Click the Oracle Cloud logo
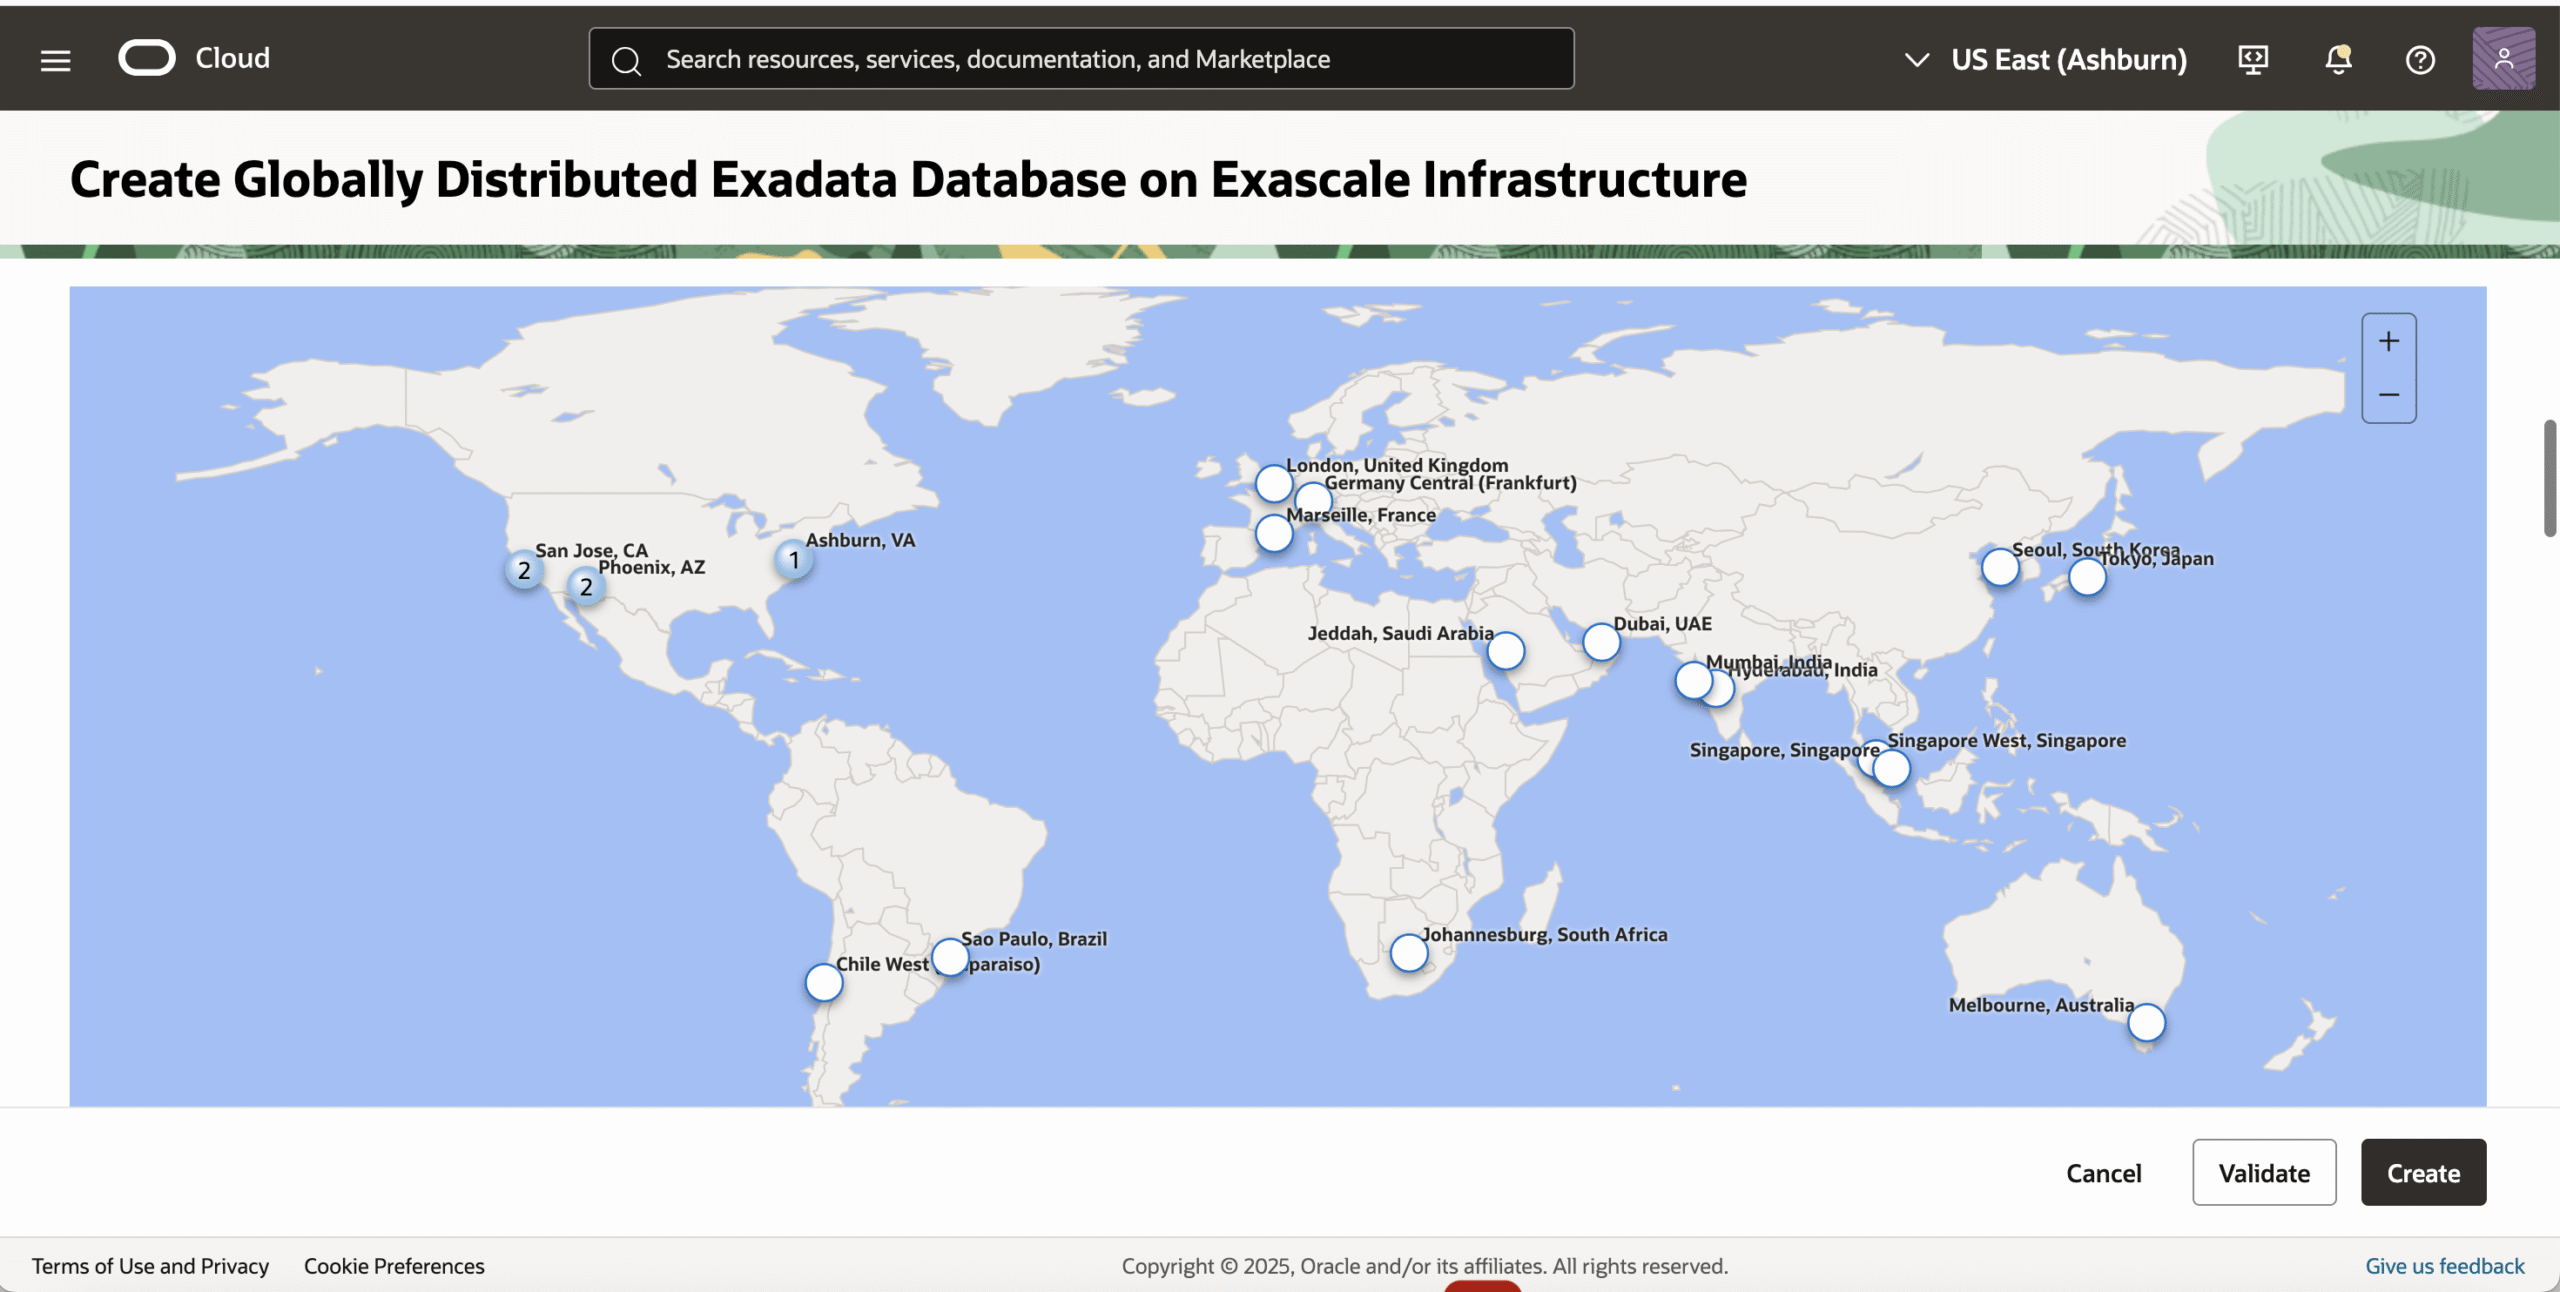Screen dimensions: 2560x1292 [x=194, y=58]
